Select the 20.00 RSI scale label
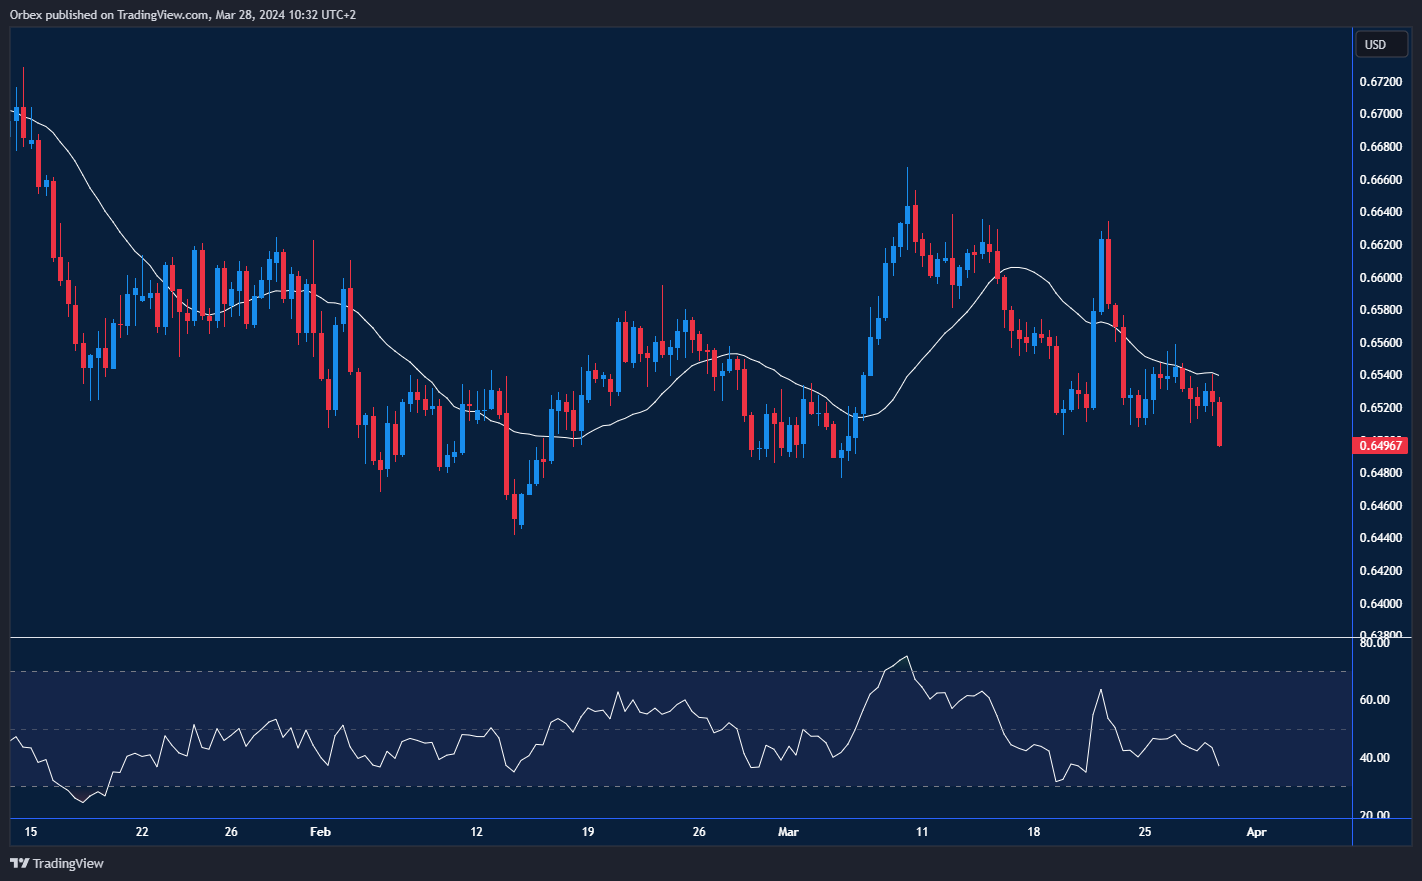Screen dimensions: 1422x881 [x=1374, y=816]
